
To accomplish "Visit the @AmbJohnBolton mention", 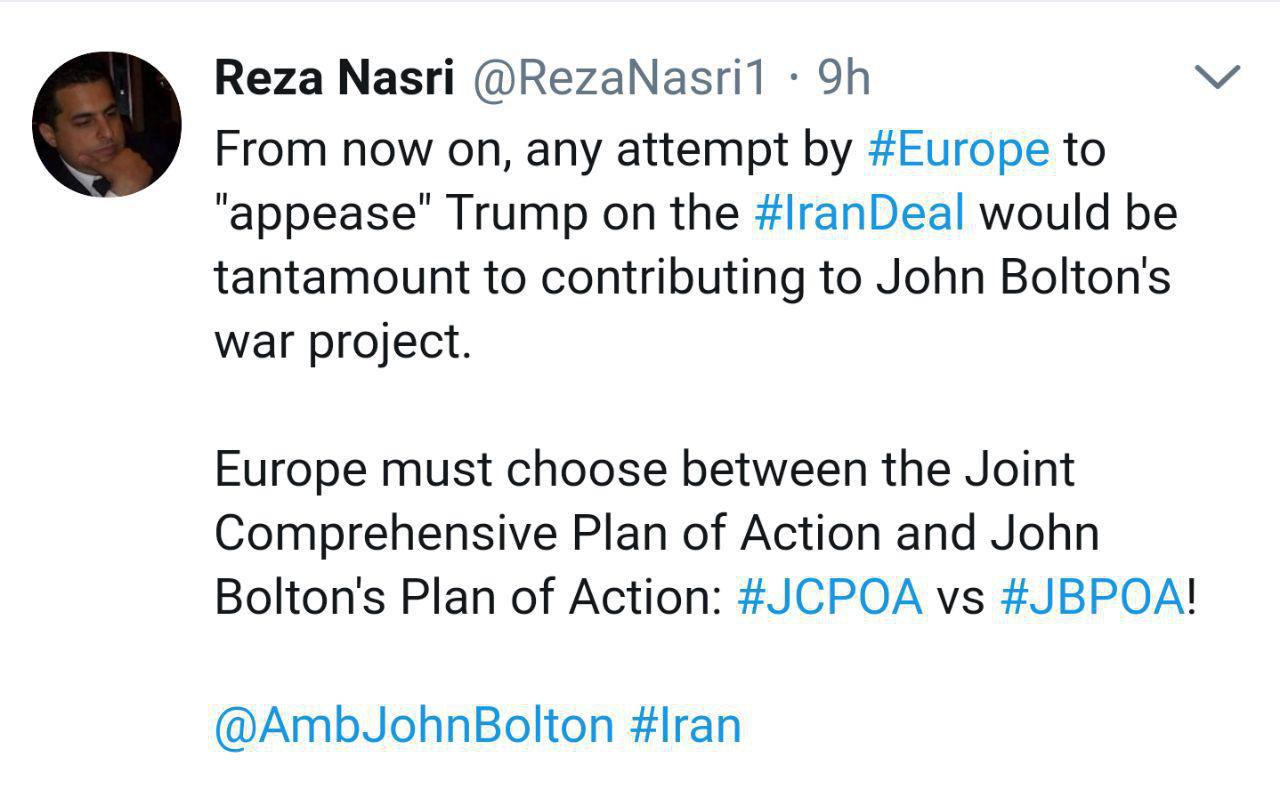I will tap(414, 726).
